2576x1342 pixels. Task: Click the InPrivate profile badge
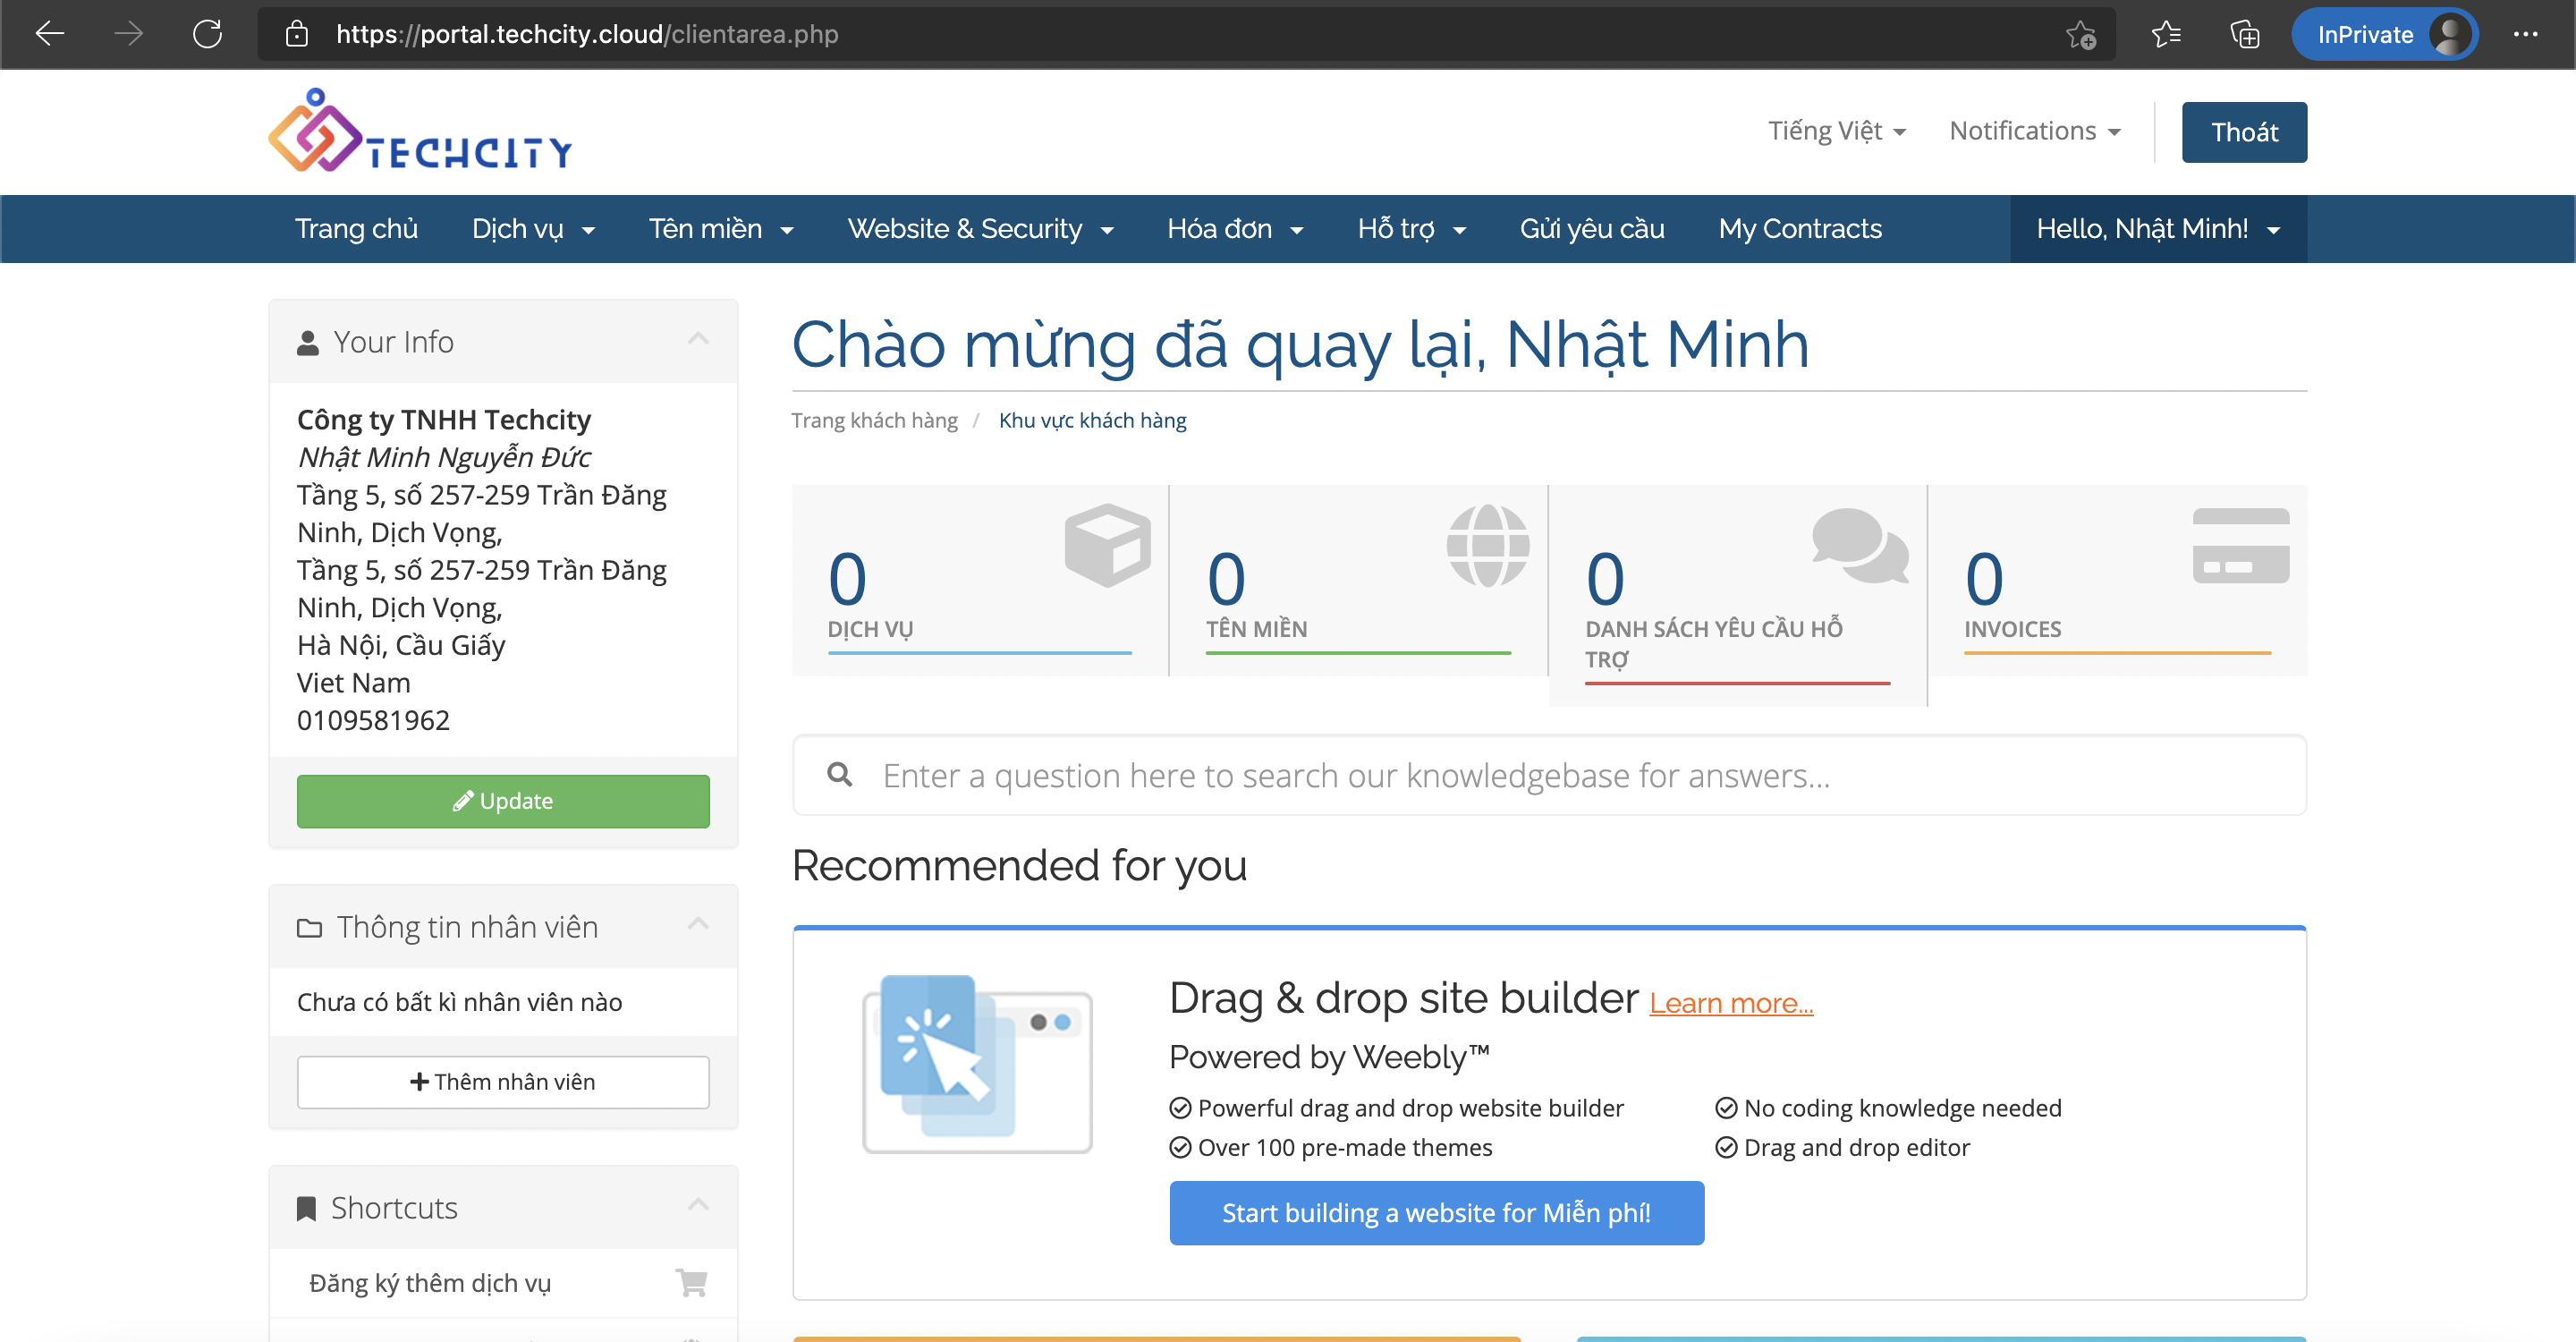click(x=2384, y=35)
